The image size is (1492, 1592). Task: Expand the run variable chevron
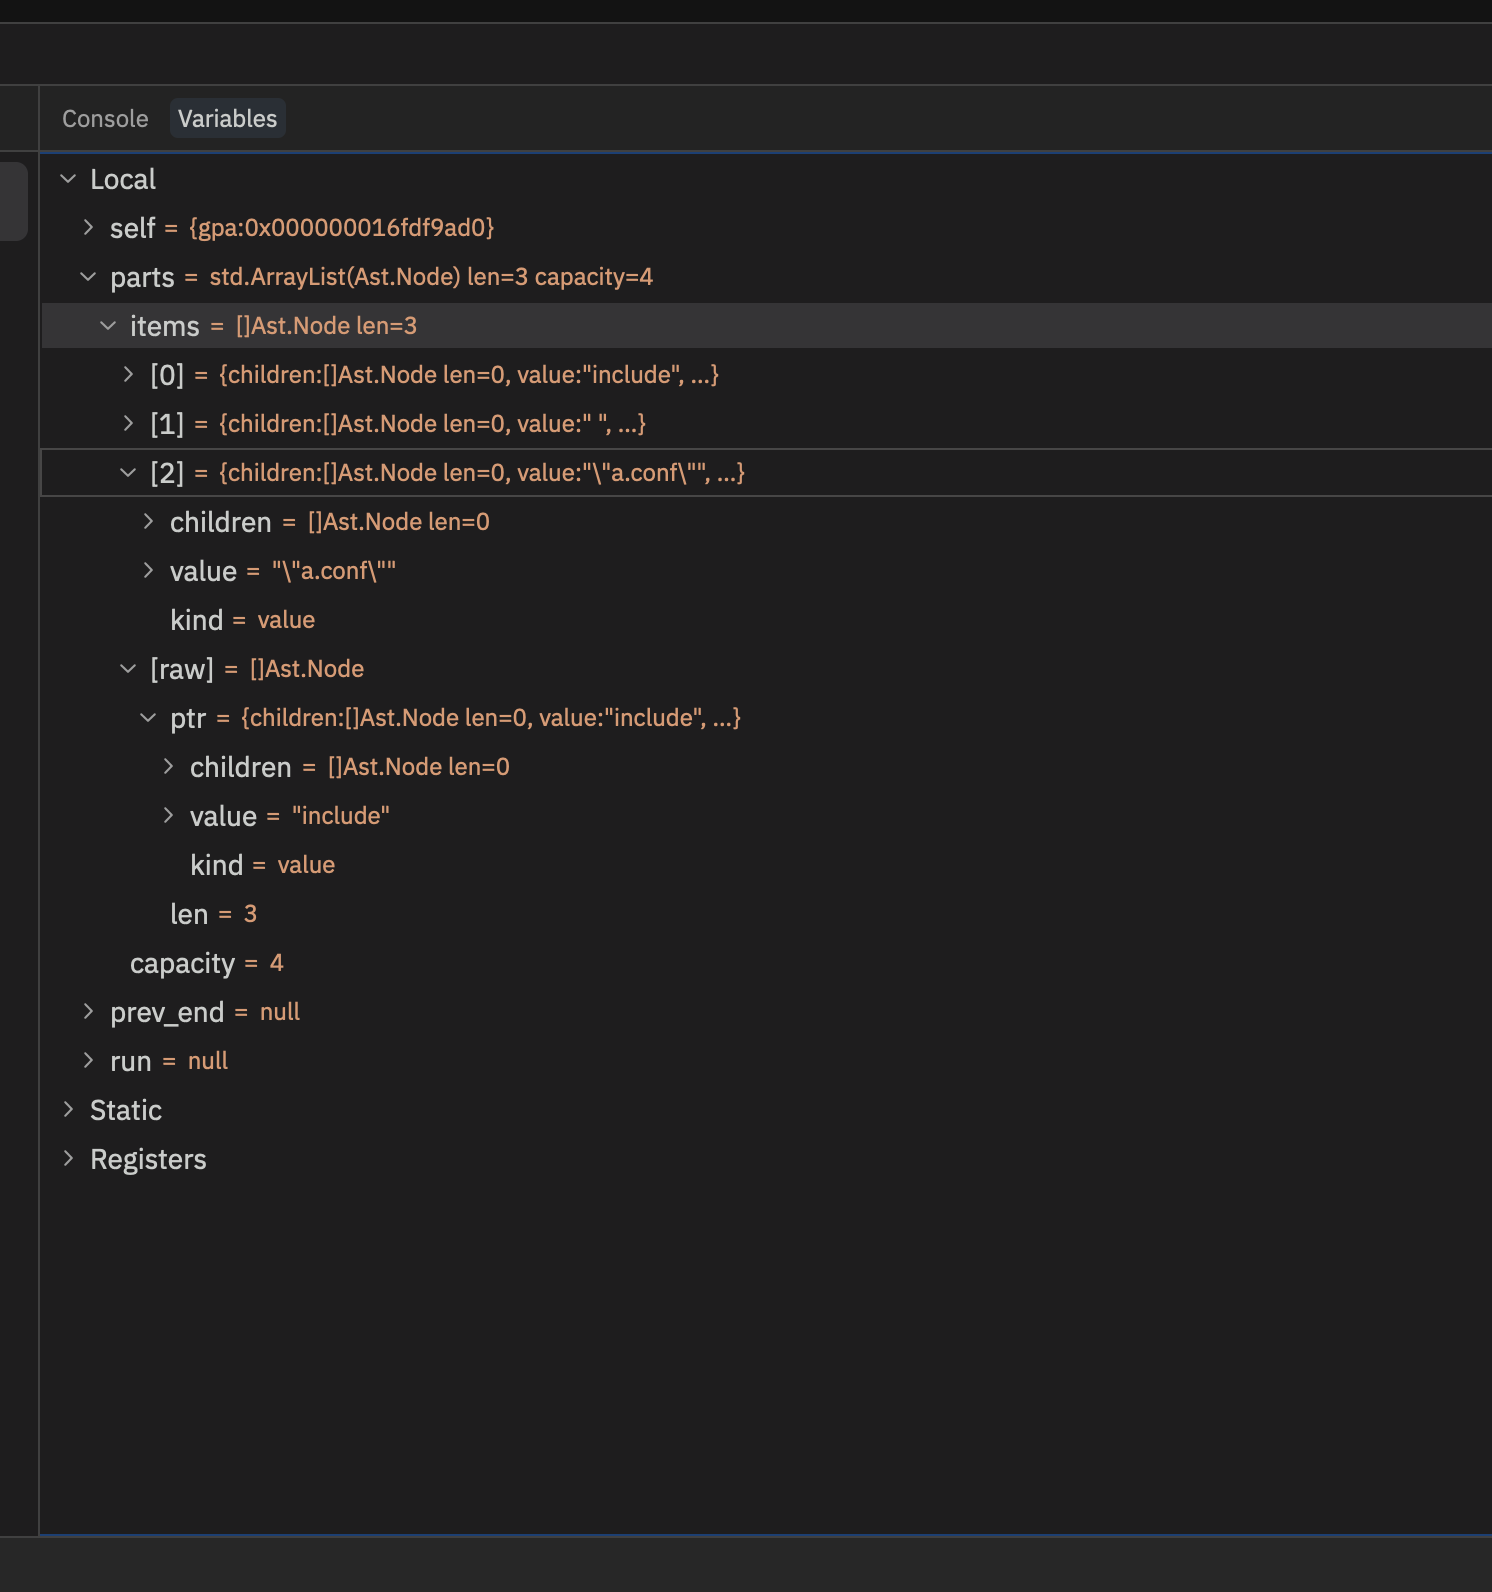[88, 1061]
